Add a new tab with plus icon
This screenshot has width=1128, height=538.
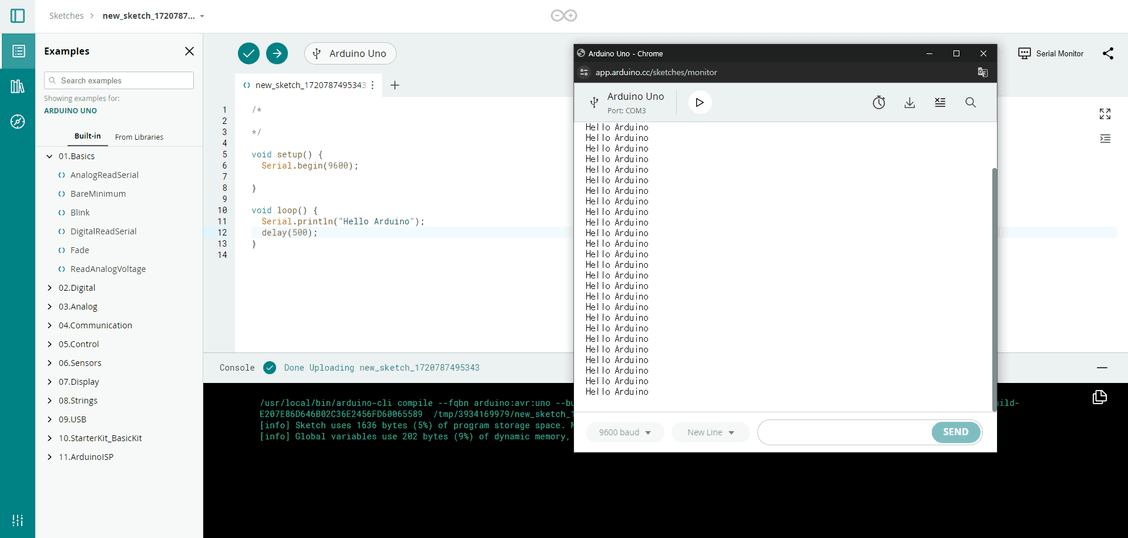pos(394,85)
